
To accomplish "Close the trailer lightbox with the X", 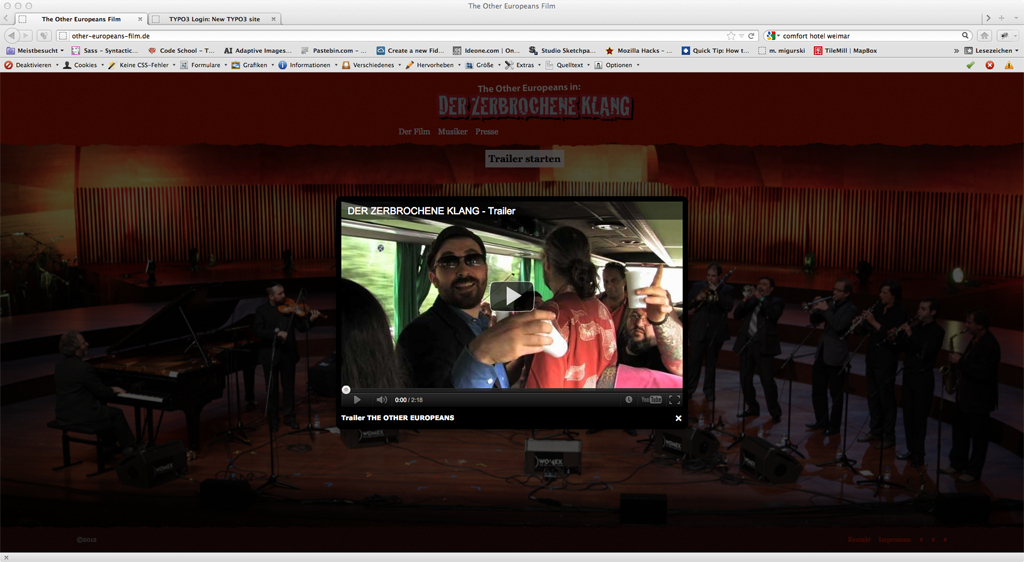I will (x=678, y=418).
